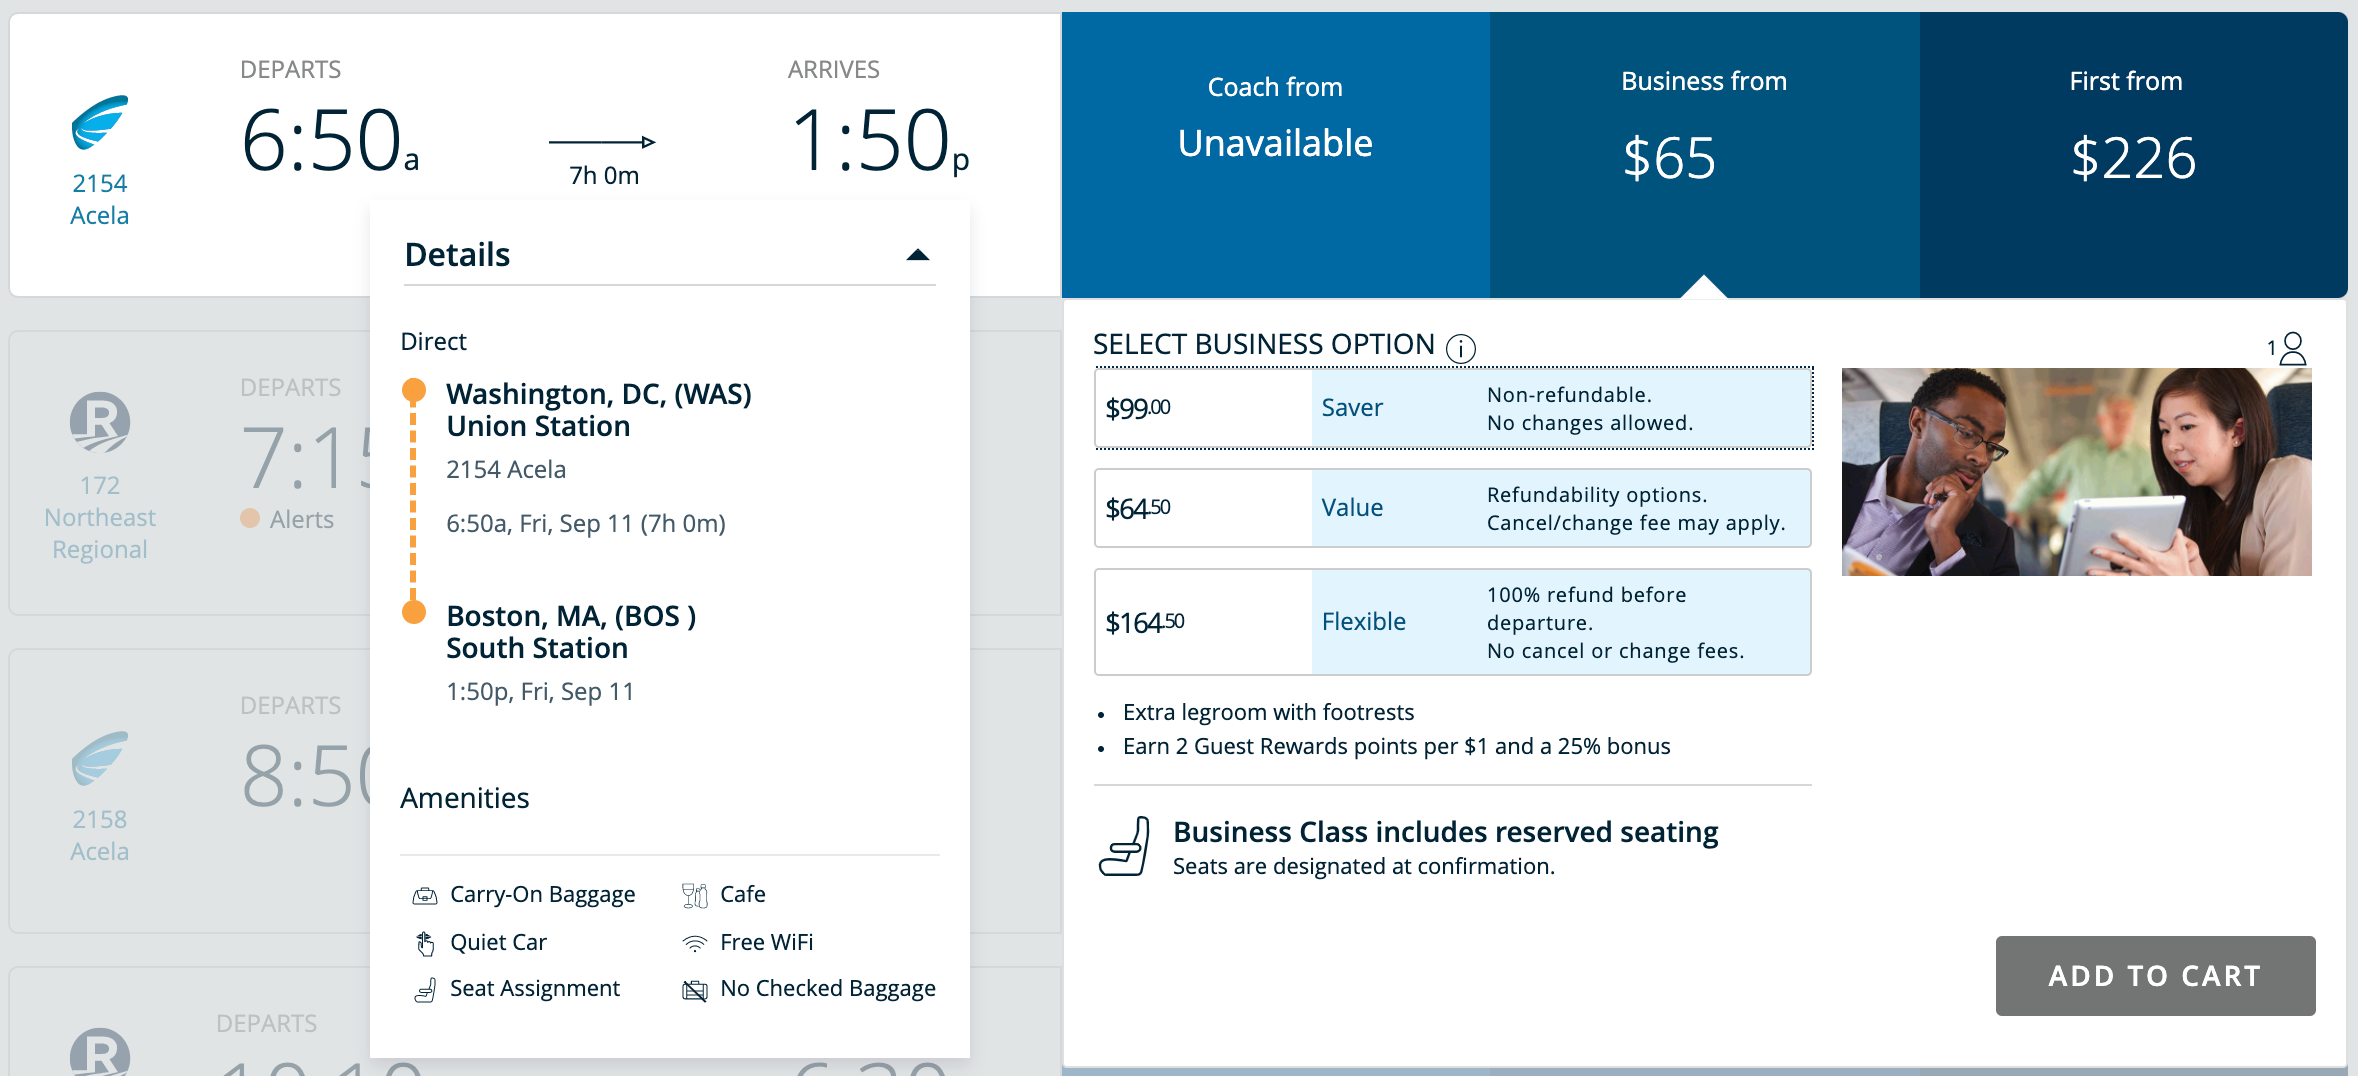The image size is (2358, 1076).
Task: Click the info icon beside Select Business Option
Action: click(1460, 348)
